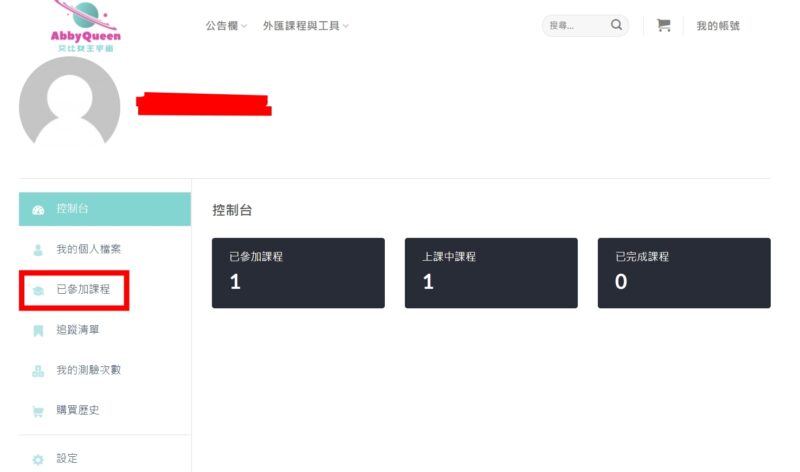Expand the 公告欄 dropdown menu
This screenshot has height=472, width=800.
click(x=226, y=26)
